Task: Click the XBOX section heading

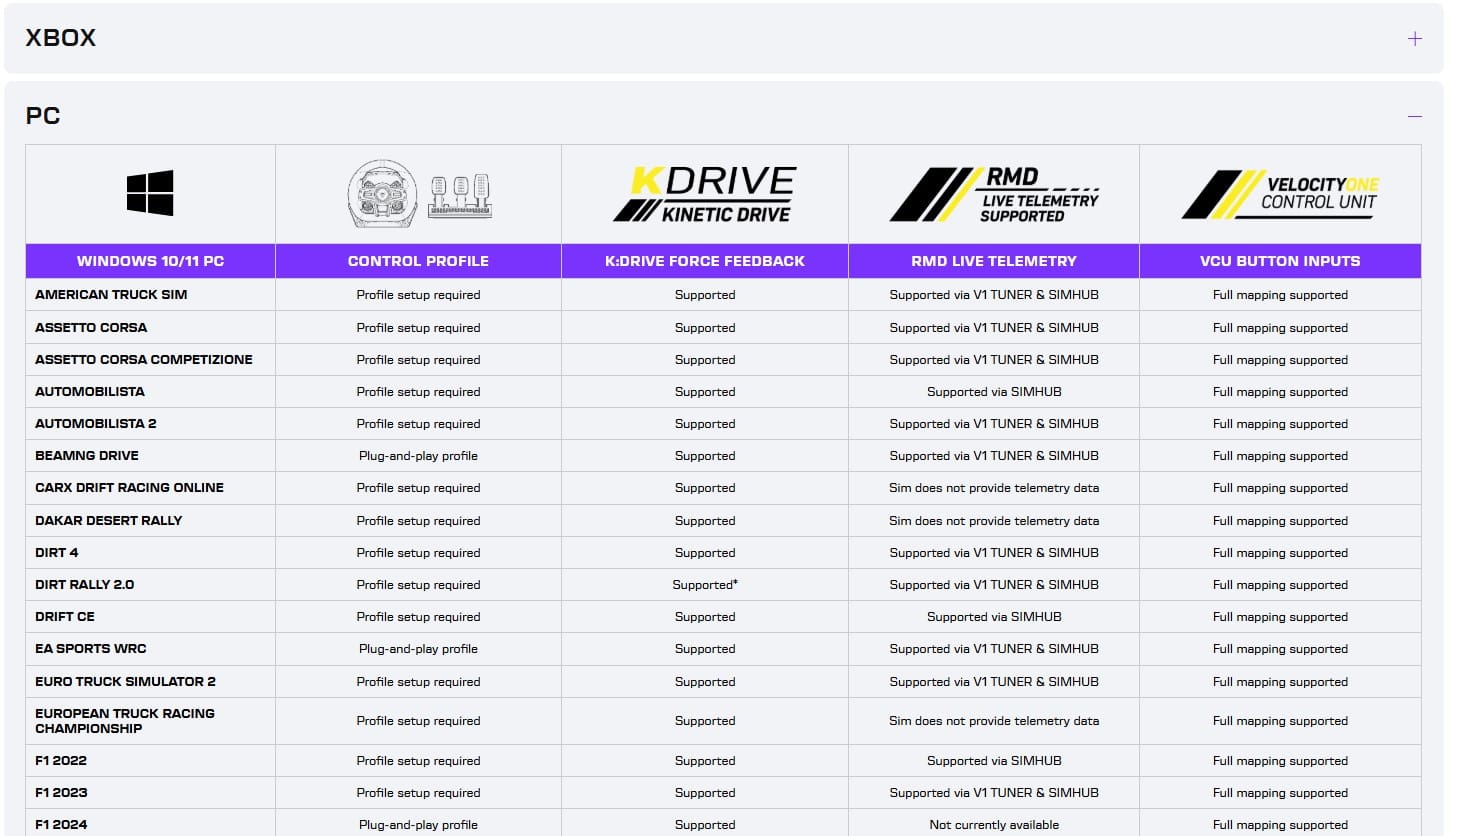Action: point(61,38)
